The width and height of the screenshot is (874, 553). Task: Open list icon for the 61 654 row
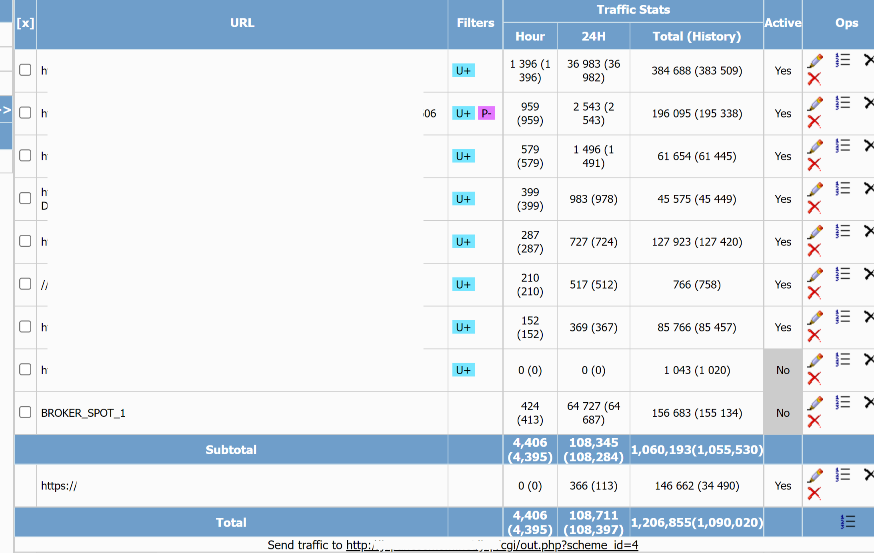(843, 146)
